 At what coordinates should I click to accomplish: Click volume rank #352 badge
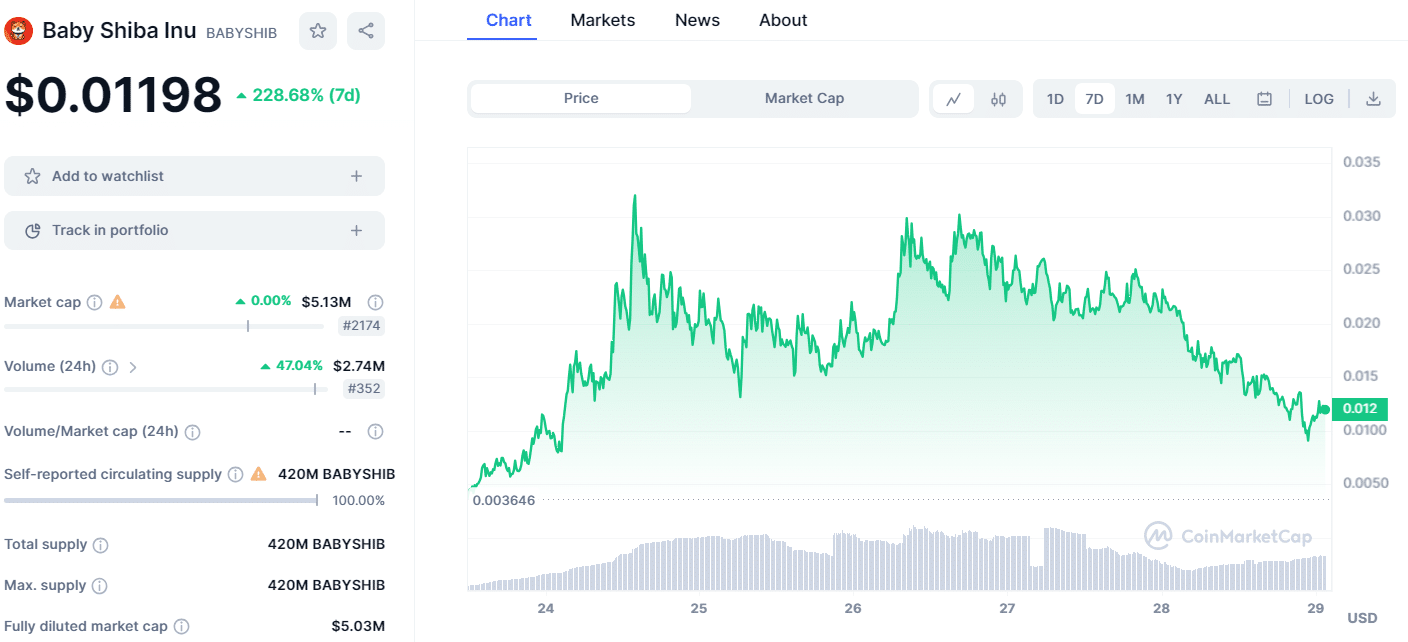coord(364,389)
